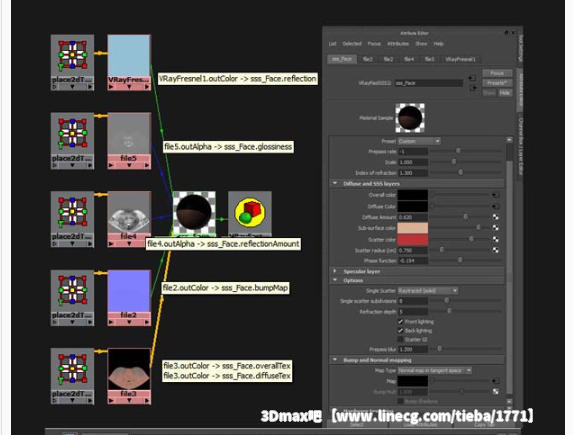Image resolution: width=573 pixels, height=435 pixels.
Task: Click the Hide button
Action: (505, 93)
